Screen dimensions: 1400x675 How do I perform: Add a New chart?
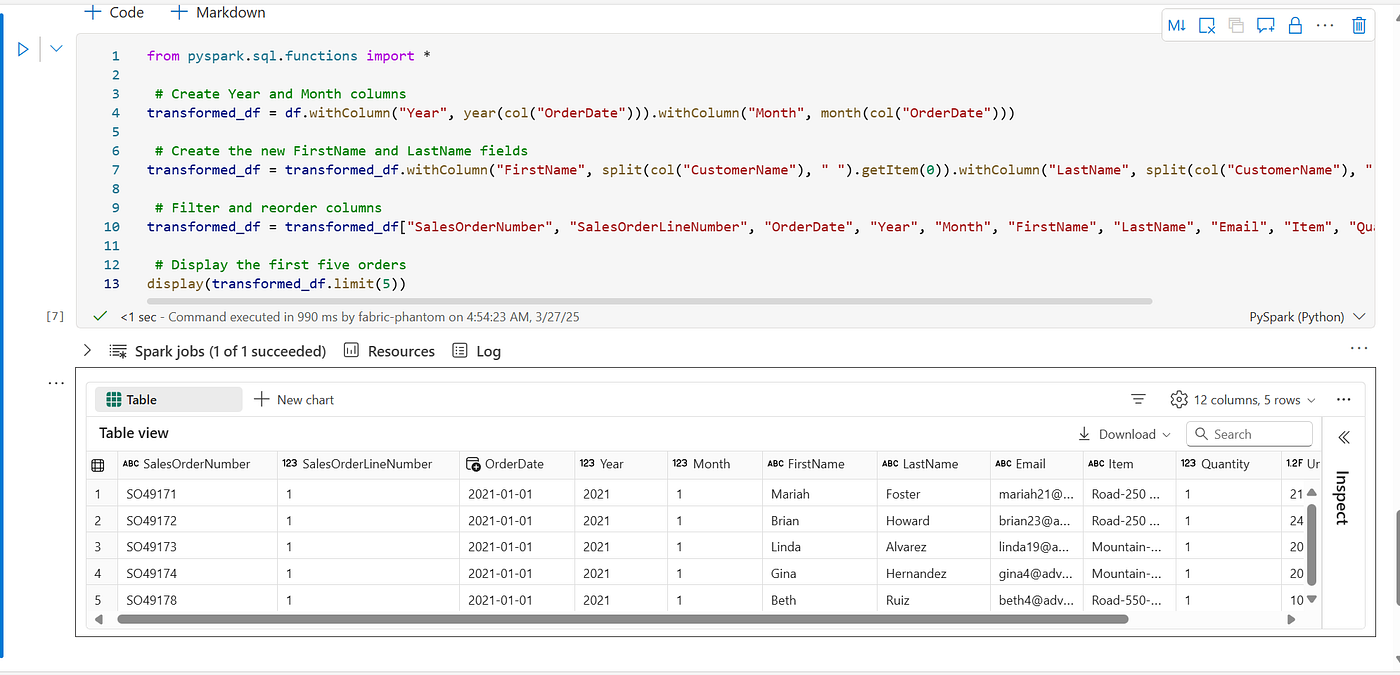click(x=294, y=399)
